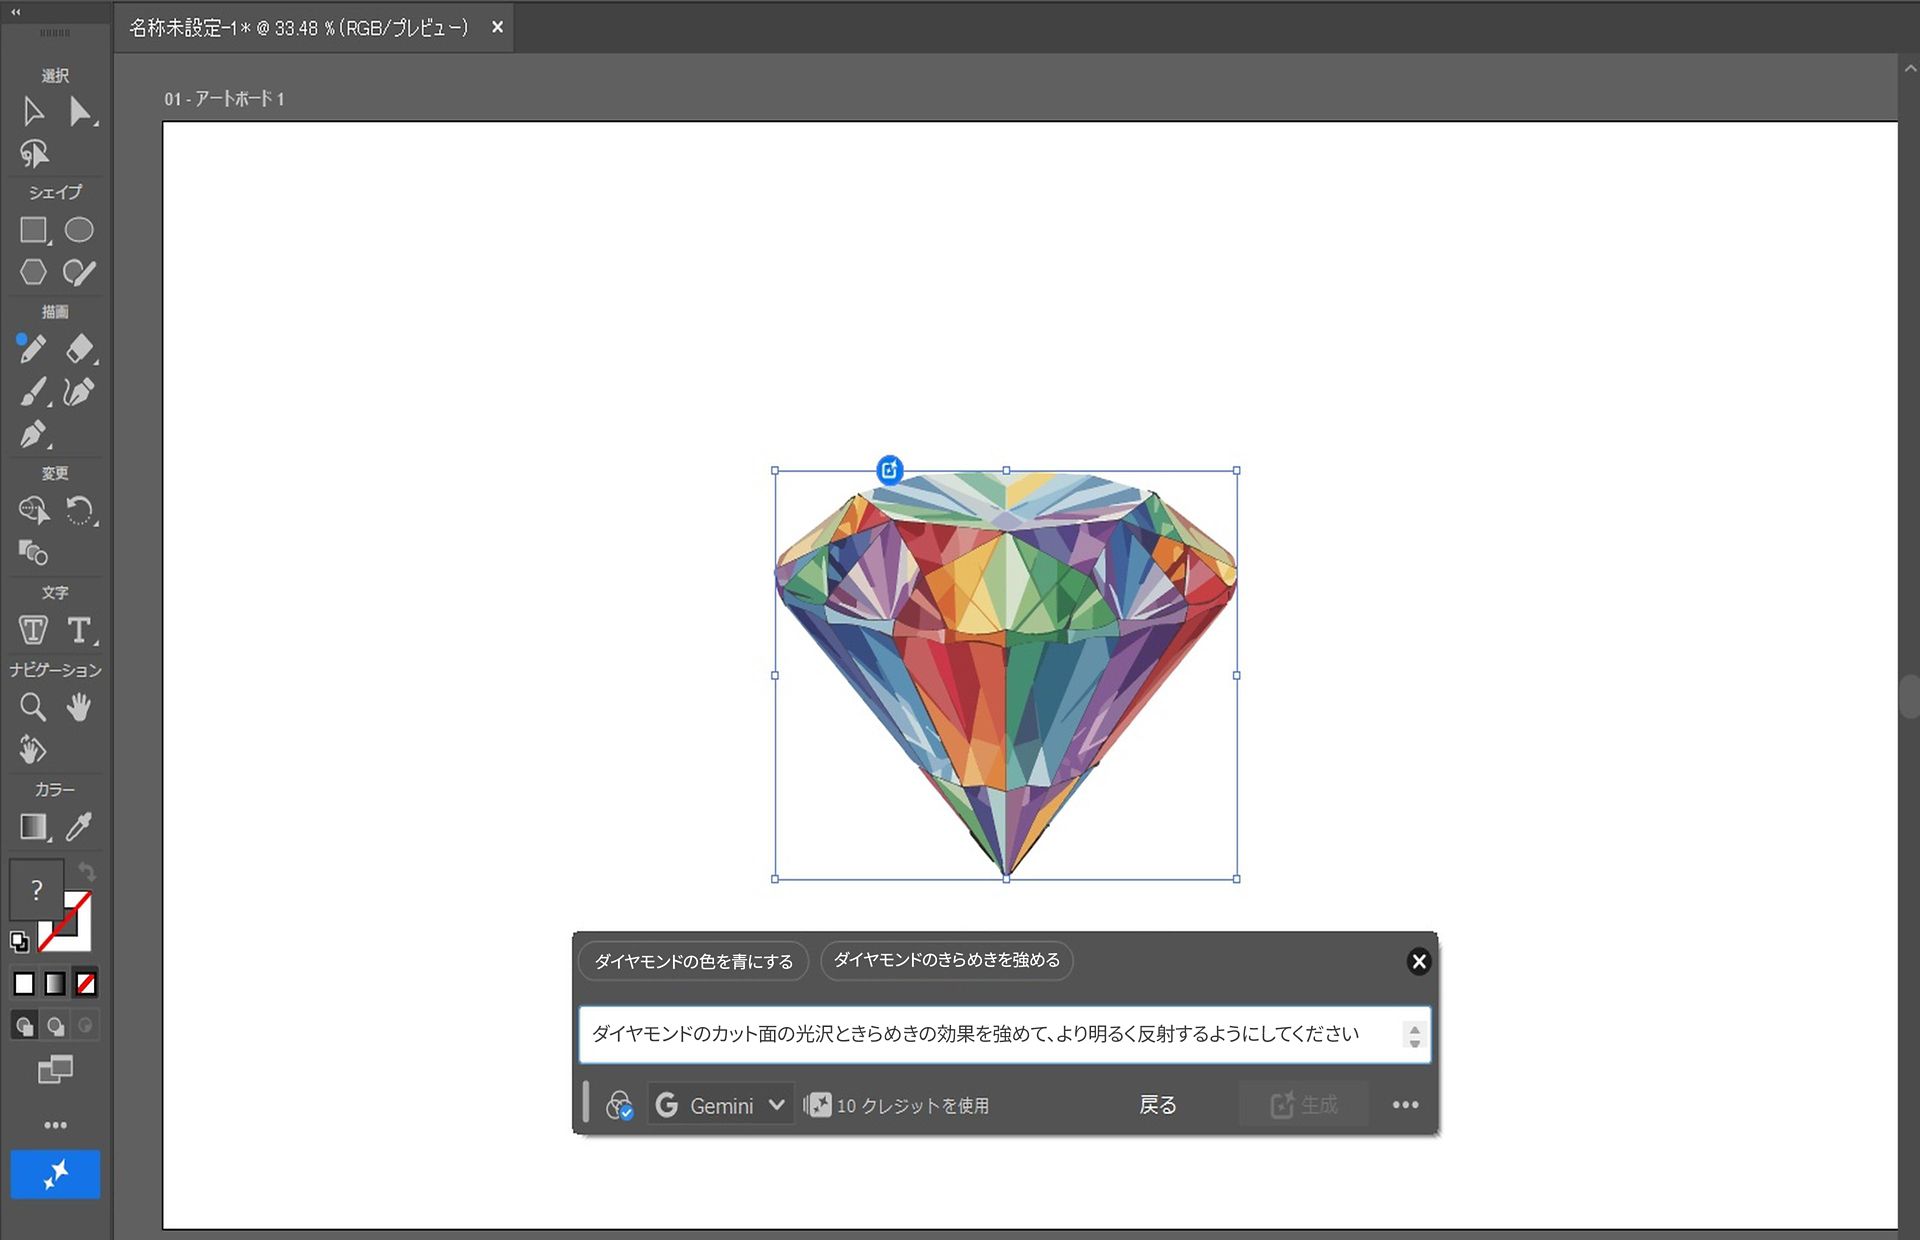Select the Gradient tool
This screenshot has height=1240, width=1920.
tap(34, 827)
